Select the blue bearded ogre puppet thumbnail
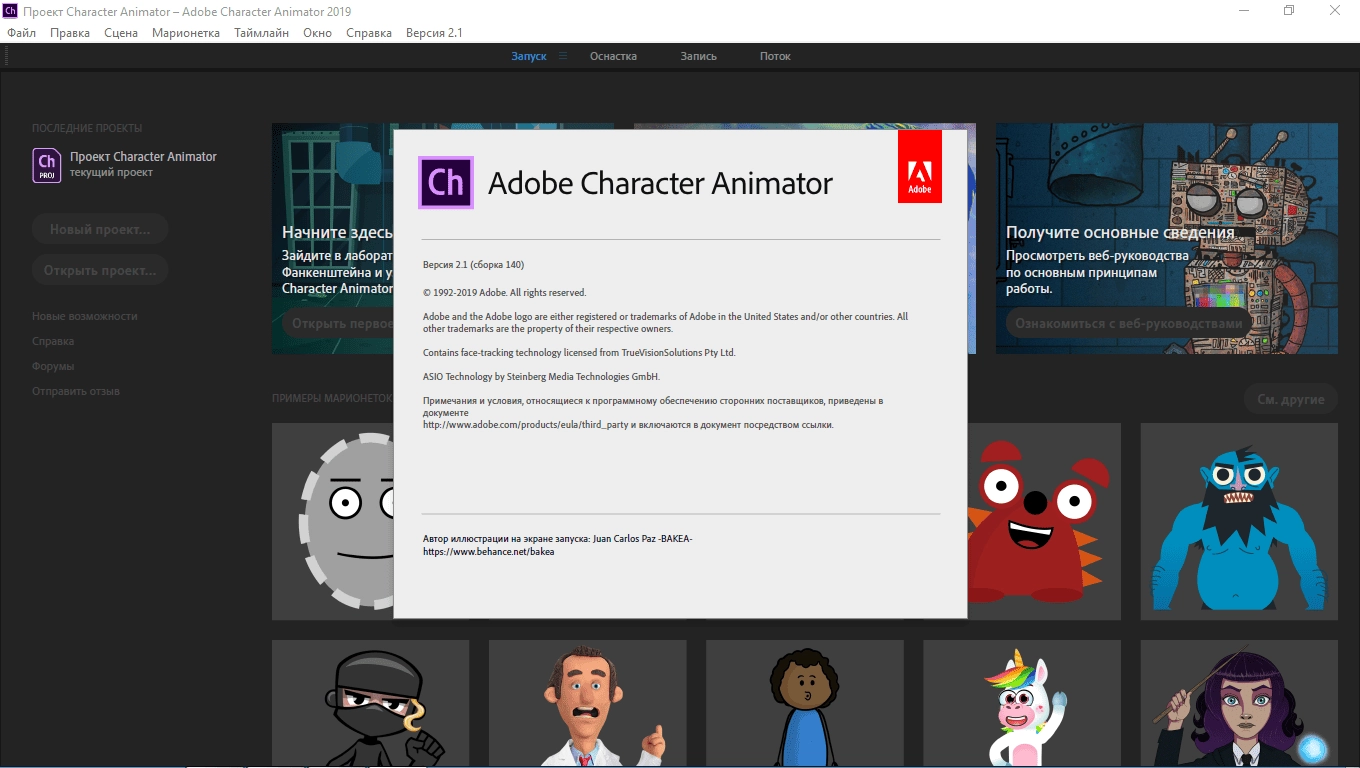The image size is (1360, 768). [1239, 521]
